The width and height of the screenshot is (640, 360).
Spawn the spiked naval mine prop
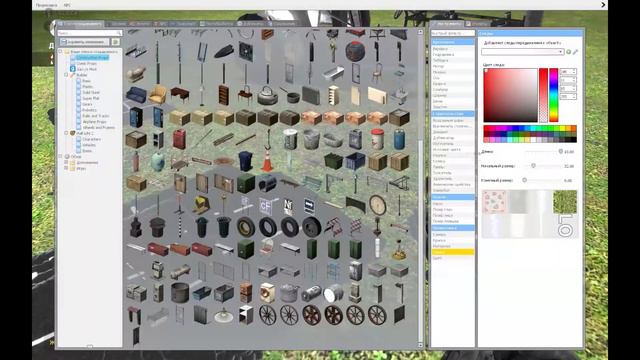(x=356, y=51)
